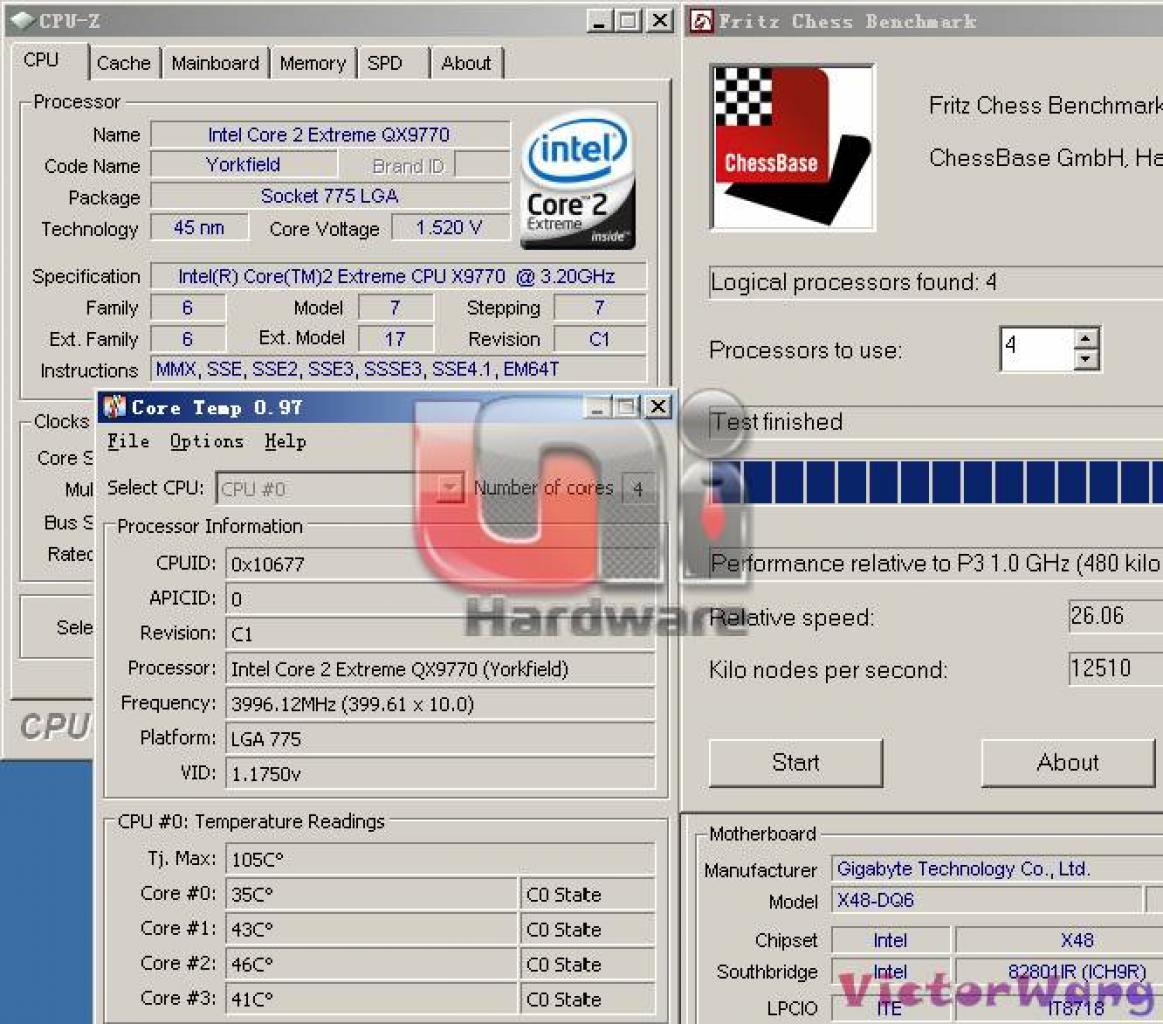The width and height of the screenshot is (1163, 1024).
Task: Click the Instructions field MMX, SSE list
Action: pyautogui.click(x=398, y=369)
